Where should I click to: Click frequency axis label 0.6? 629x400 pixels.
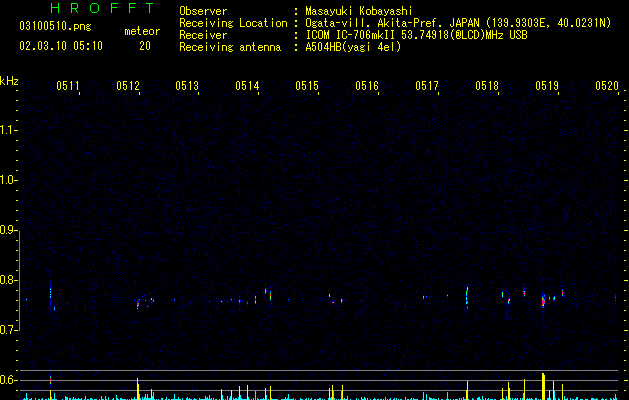(x=8, y=380)
